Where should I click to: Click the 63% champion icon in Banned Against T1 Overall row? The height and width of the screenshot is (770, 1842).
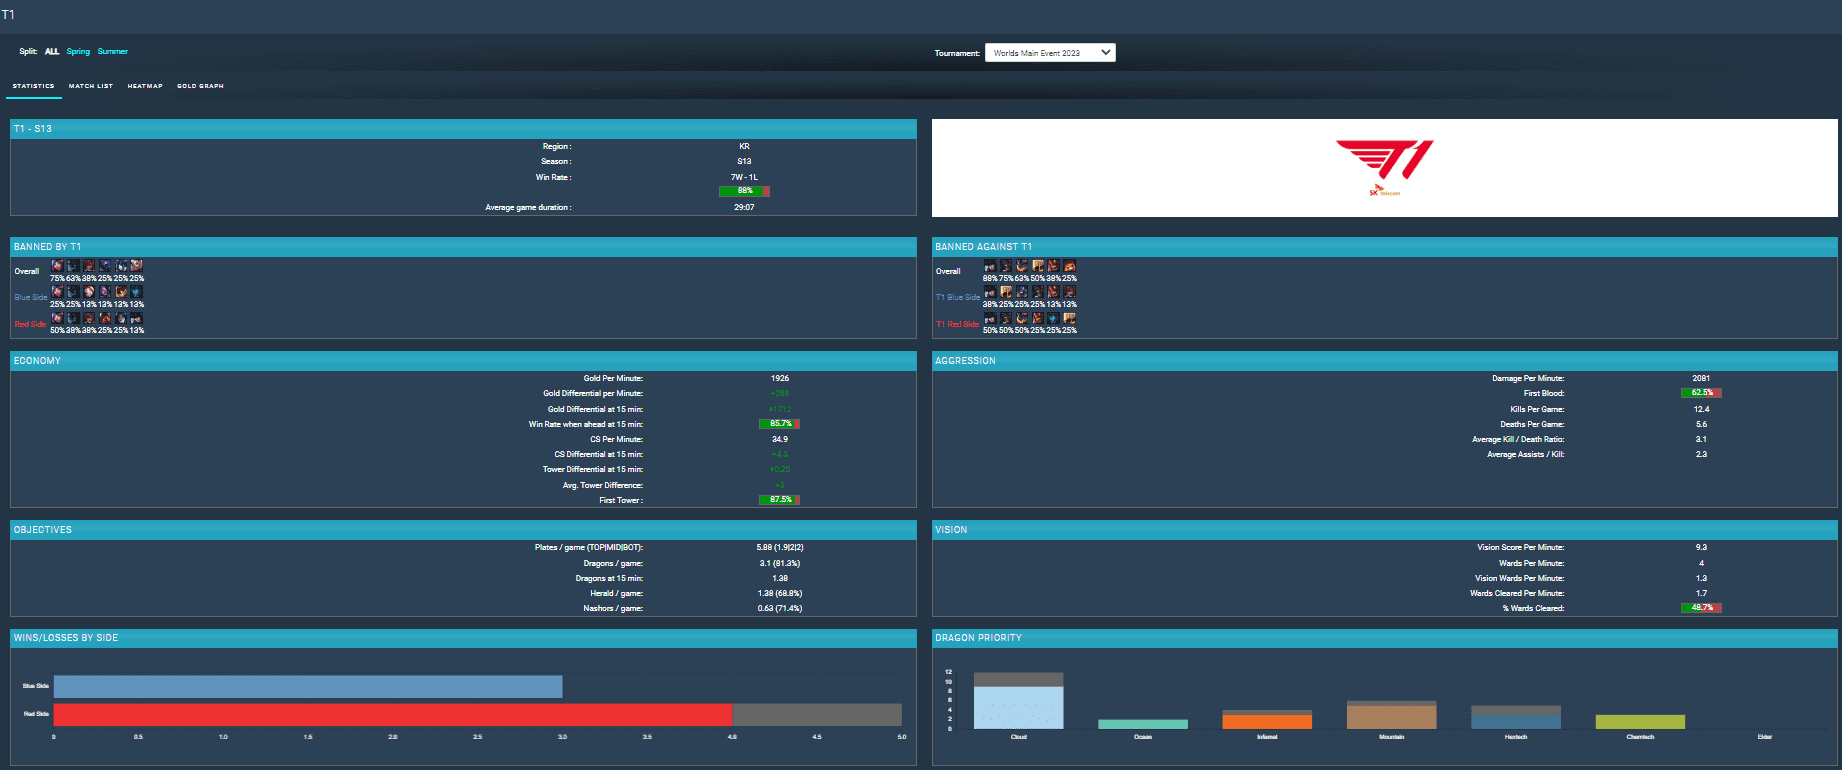(1022, 266)
